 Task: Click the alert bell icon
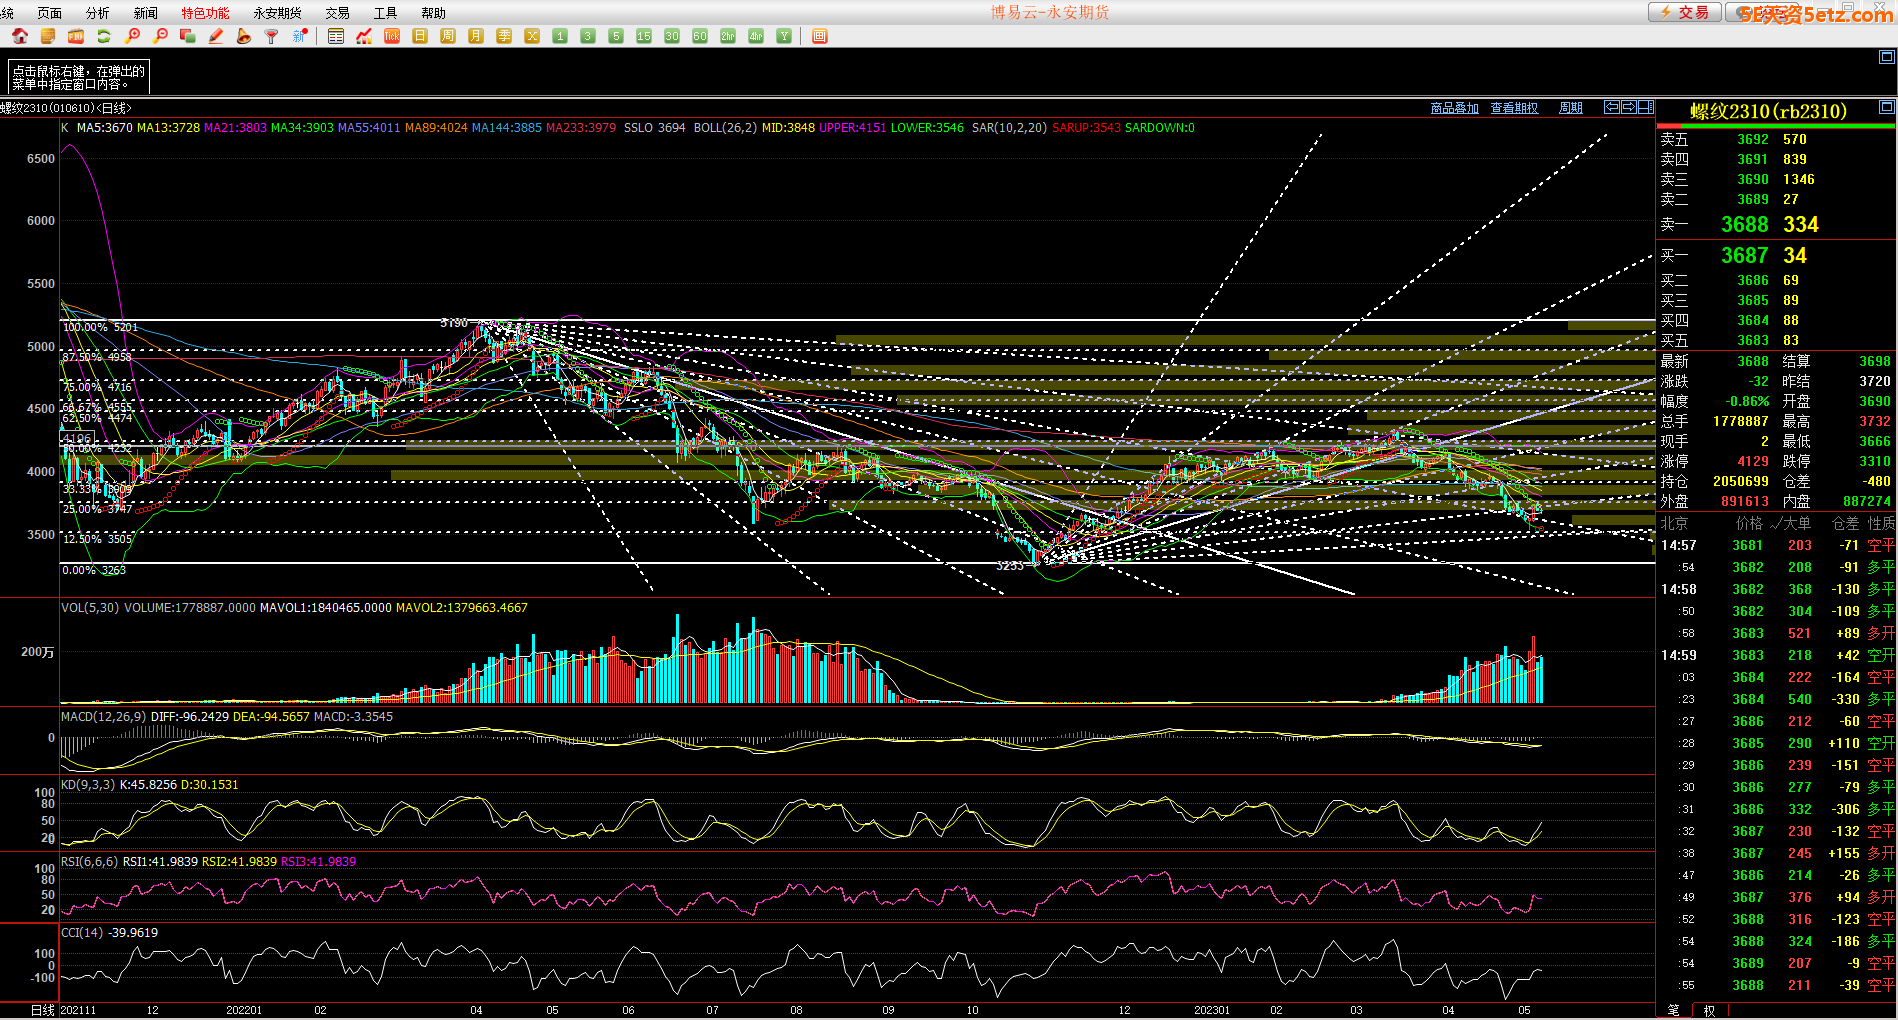tap(244, 36)
